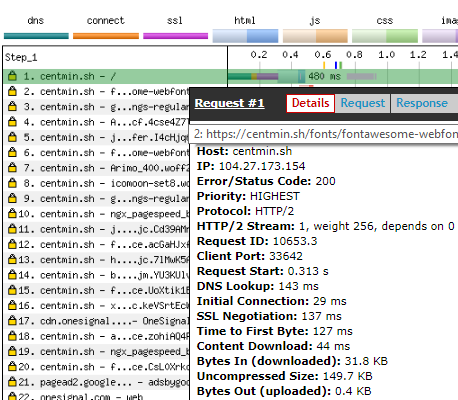Click the orange connect legend color bar
Viewport: 458px width, 400px height.
[106, 36]
